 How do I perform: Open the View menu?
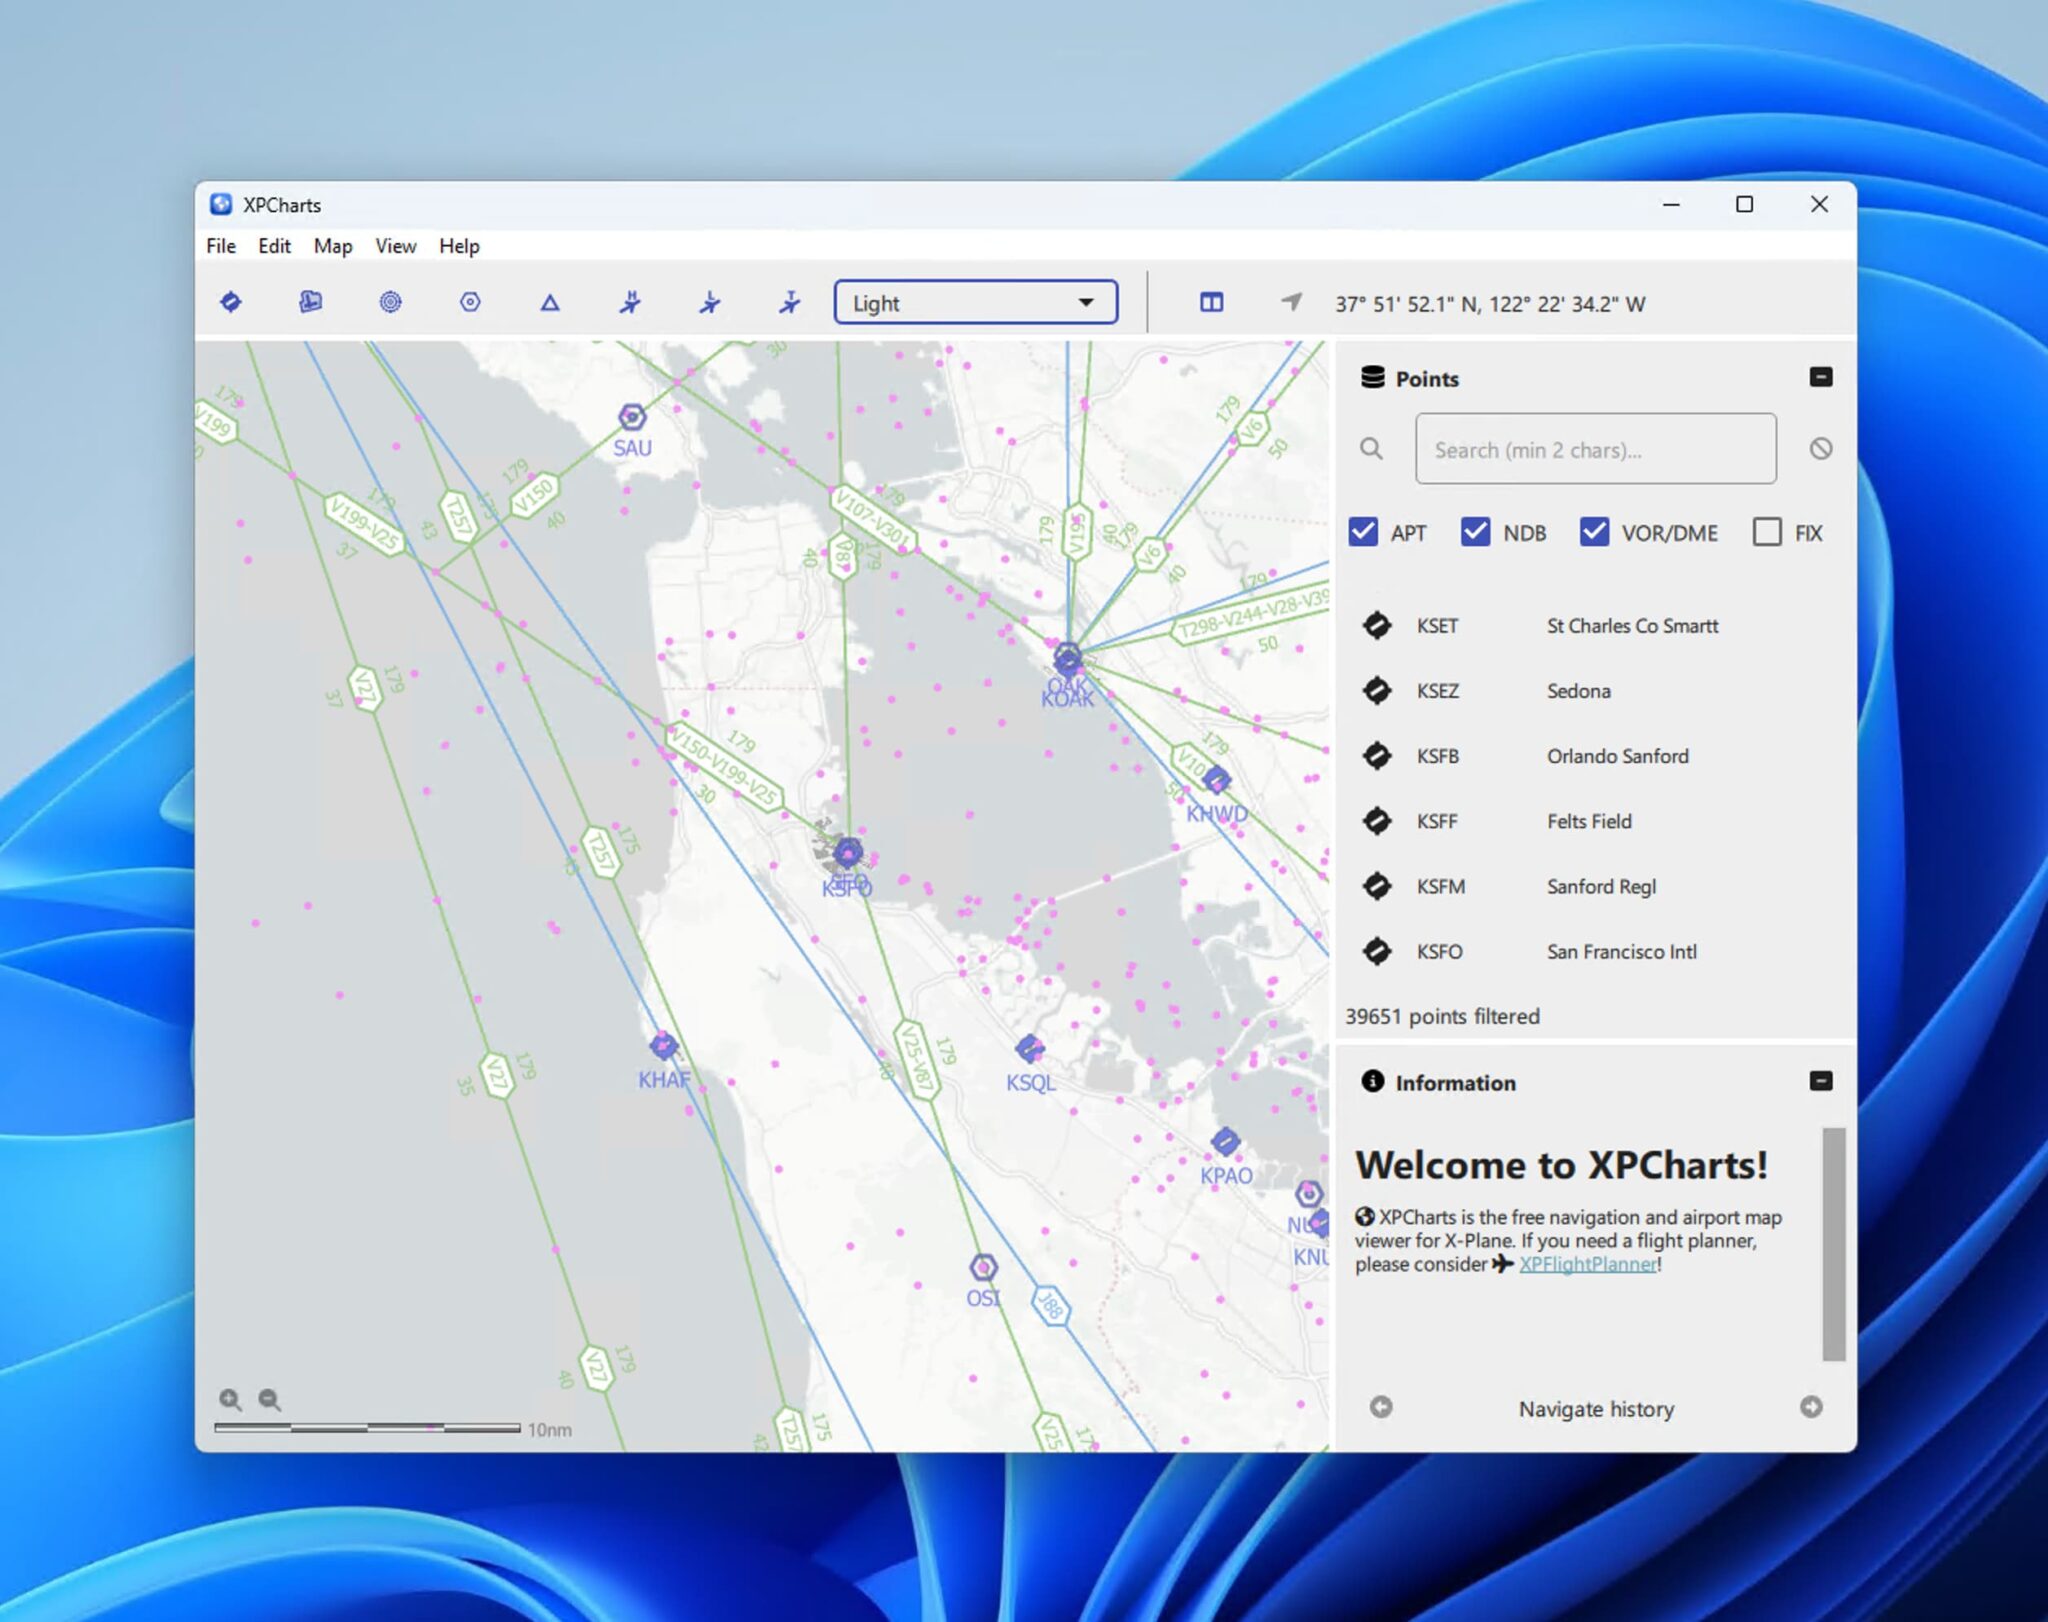tap(395, 246)
